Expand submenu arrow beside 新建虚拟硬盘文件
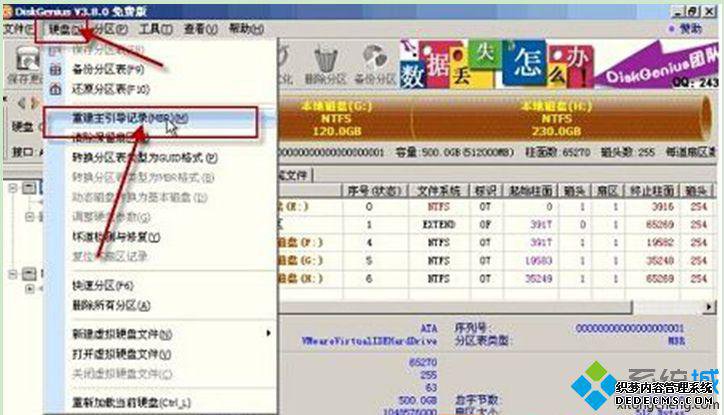Image resolution: width=724 pixels, height=415 pixels. [x=268, y=333]
